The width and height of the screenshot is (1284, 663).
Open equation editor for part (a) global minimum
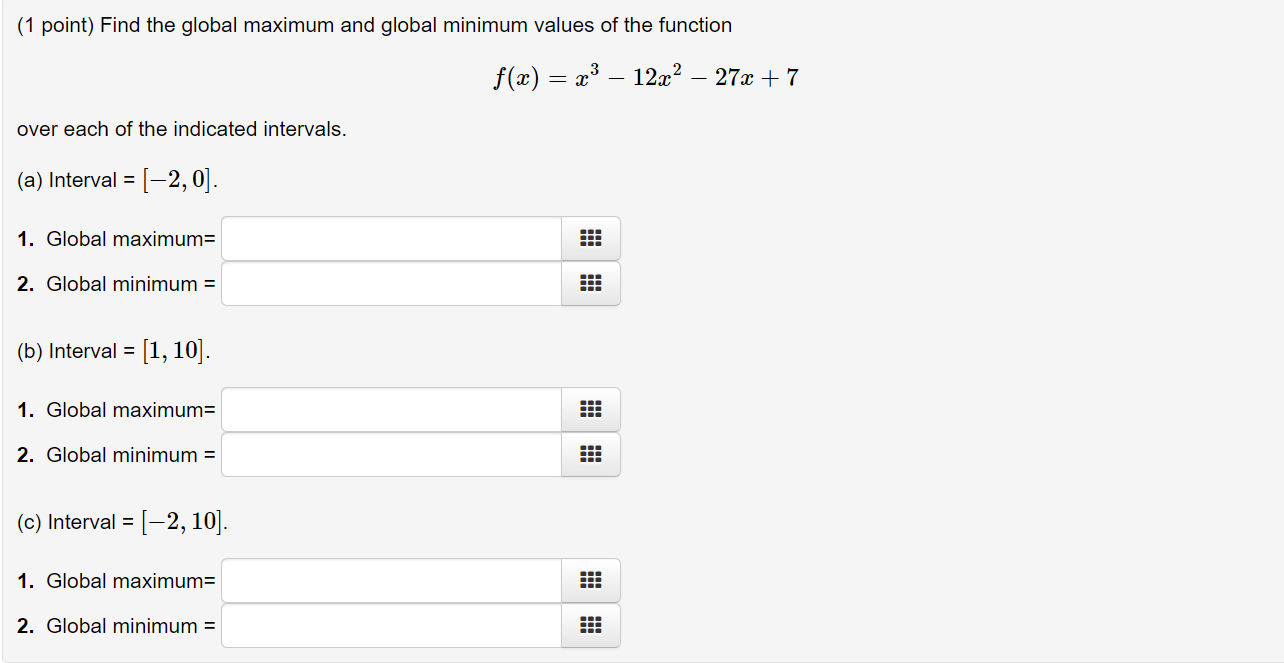590,283
